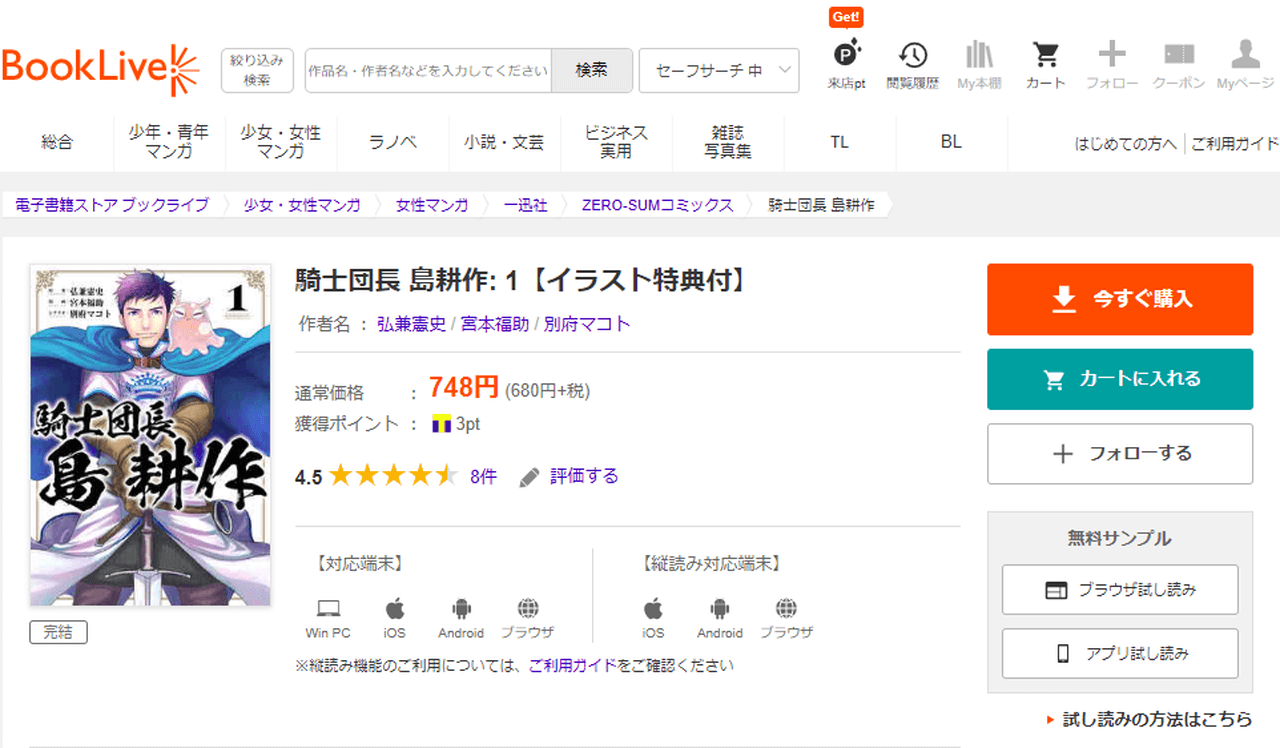Click the Myページ profile icon

tap(1244, 56)
